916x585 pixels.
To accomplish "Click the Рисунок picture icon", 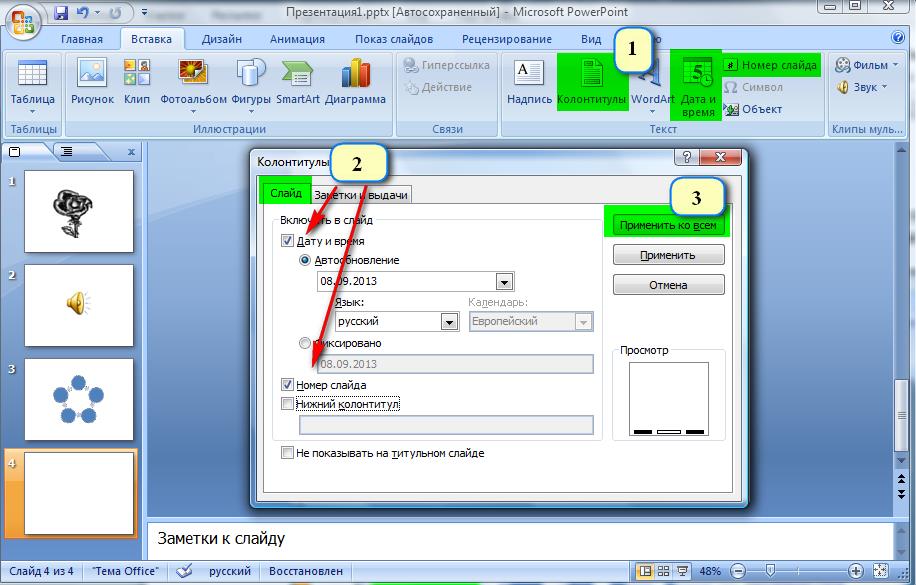I will pyautogui.click(x=92, y=73).
